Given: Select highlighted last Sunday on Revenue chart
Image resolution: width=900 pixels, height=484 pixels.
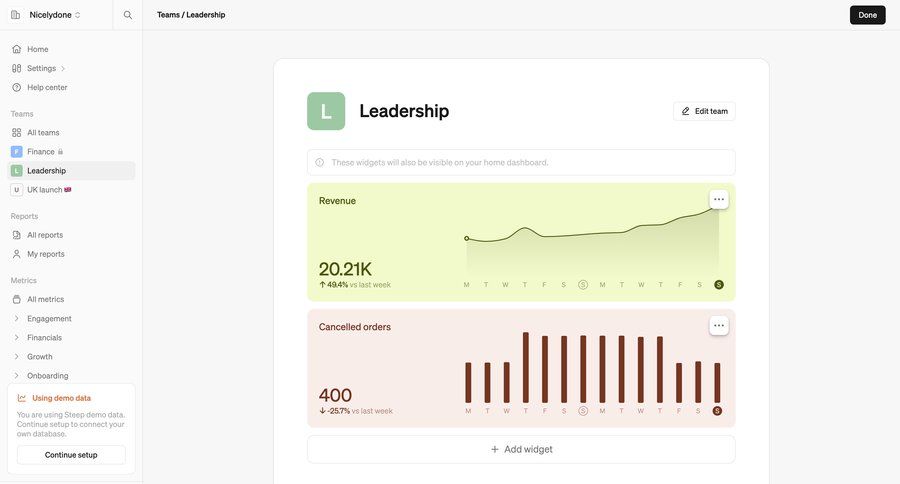Looking at the screenshot, I should (x=719, y=285).
